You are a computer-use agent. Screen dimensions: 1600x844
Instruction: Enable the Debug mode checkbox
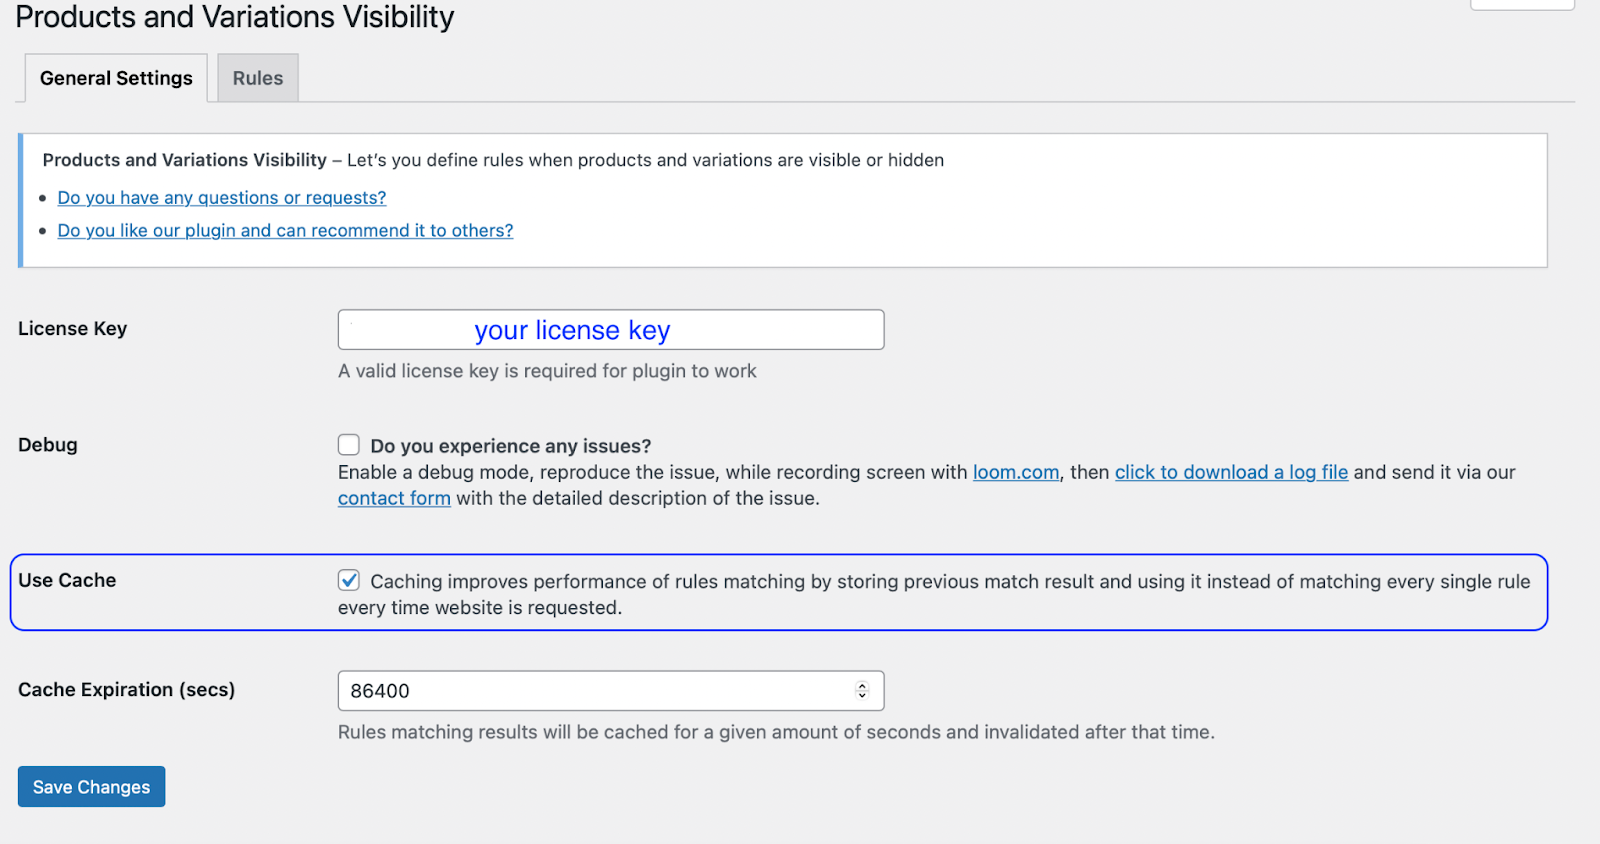point(349,445)
